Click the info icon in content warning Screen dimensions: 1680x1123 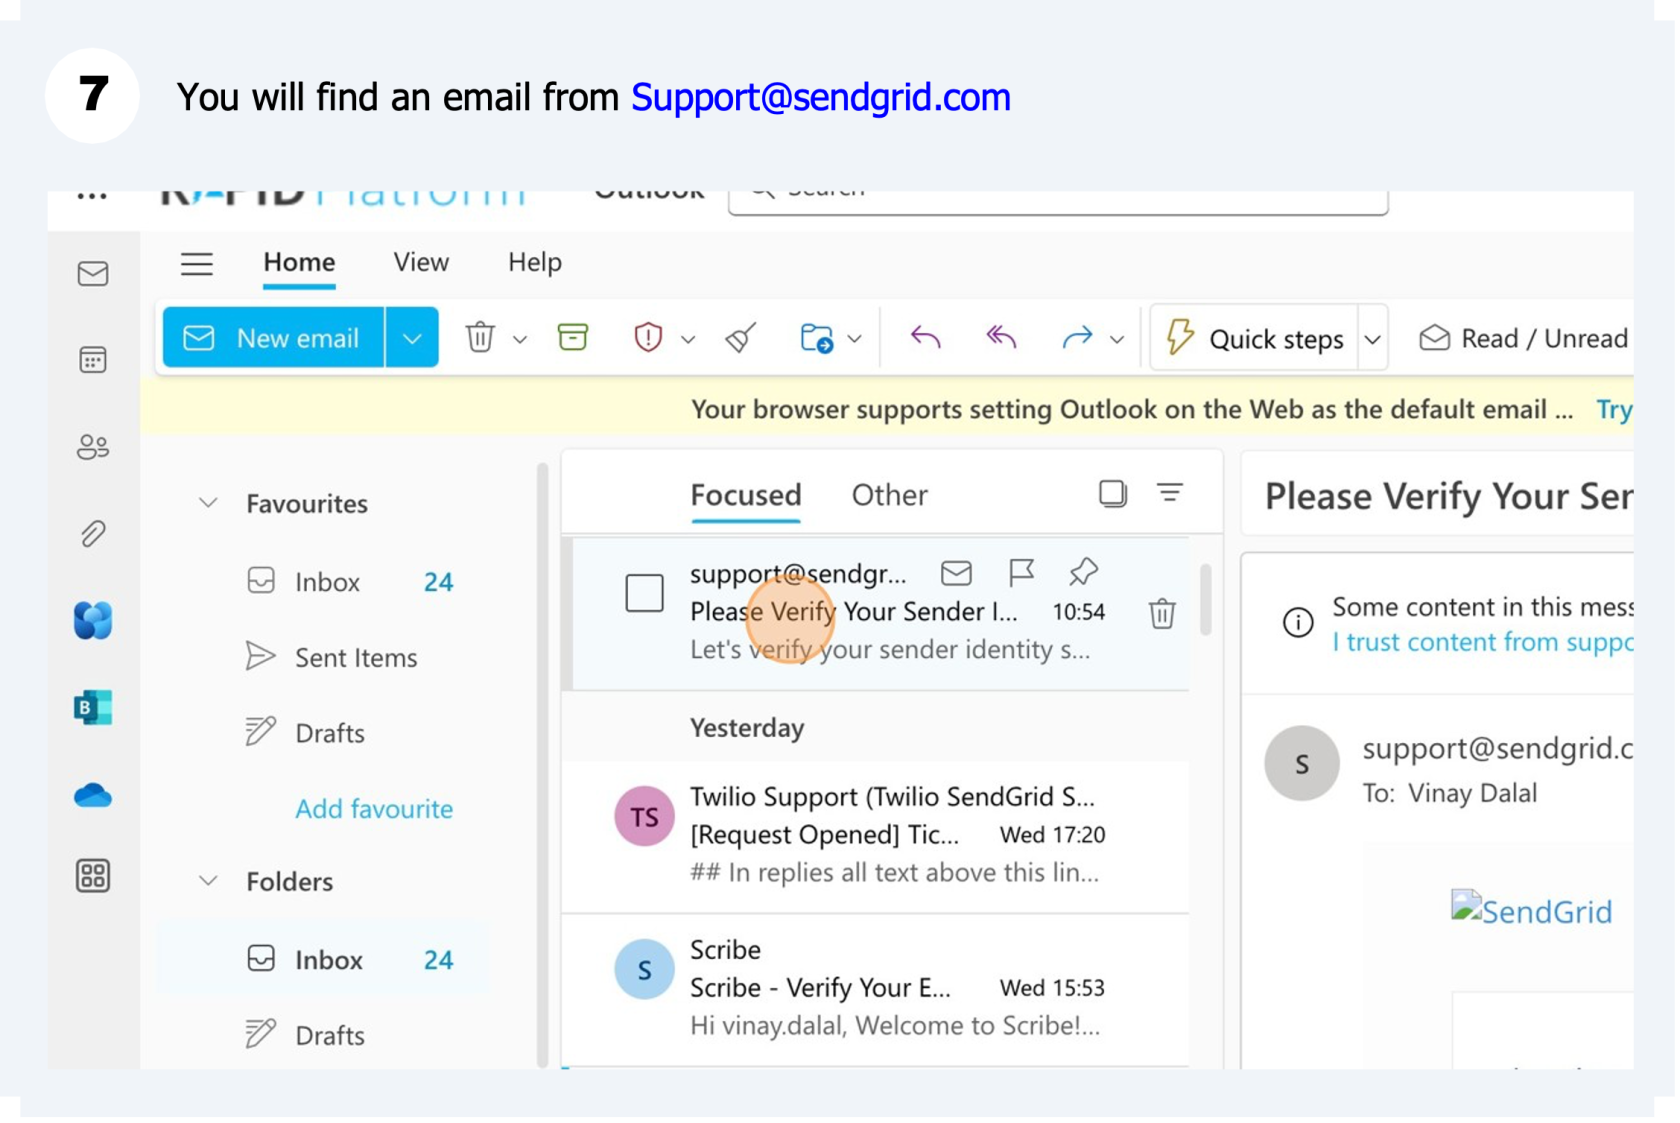click(1298, 623)
